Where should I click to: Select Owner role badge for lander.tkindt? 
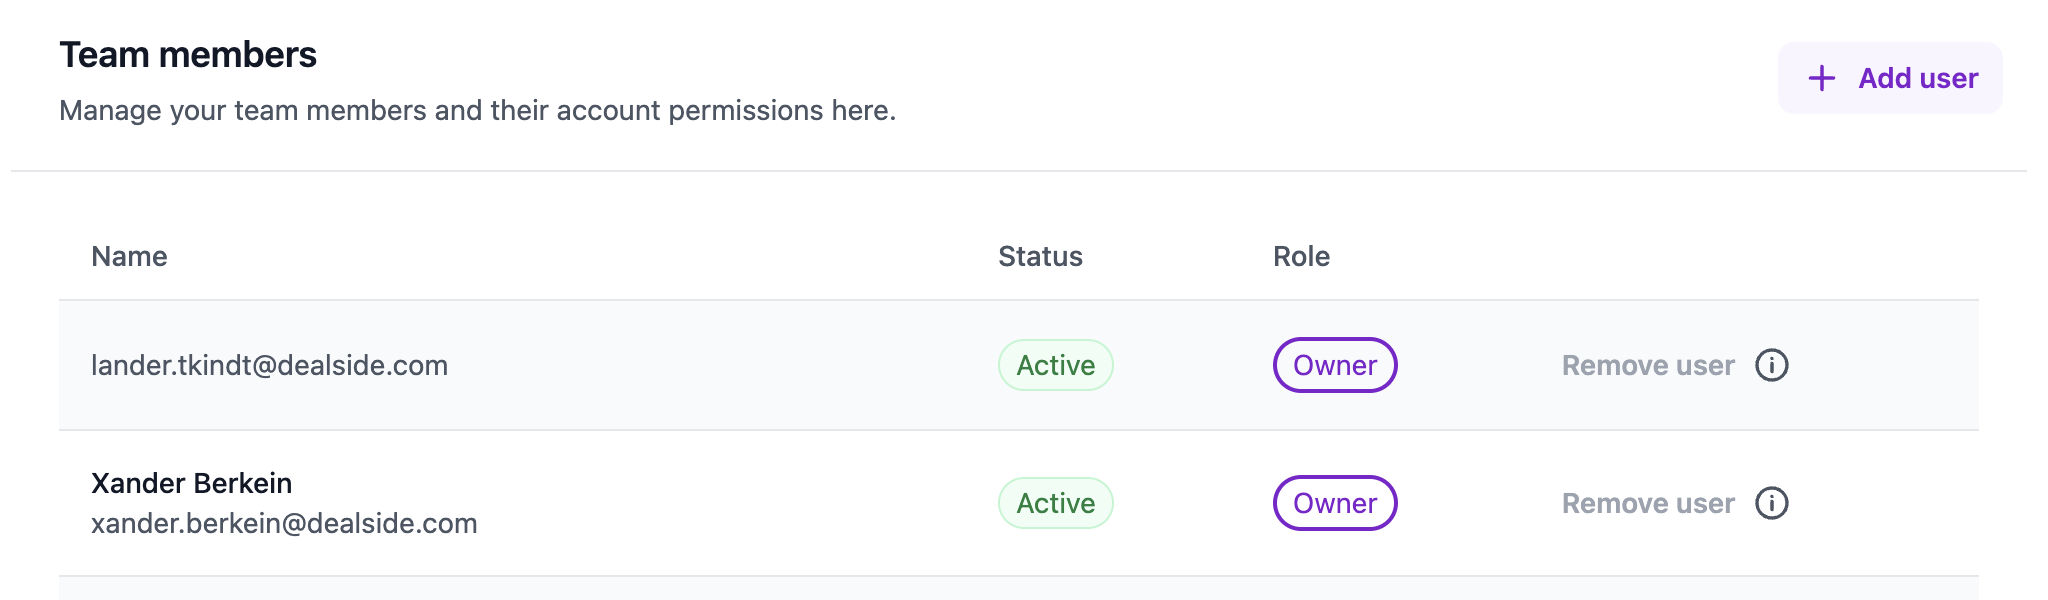[1334, 365]
